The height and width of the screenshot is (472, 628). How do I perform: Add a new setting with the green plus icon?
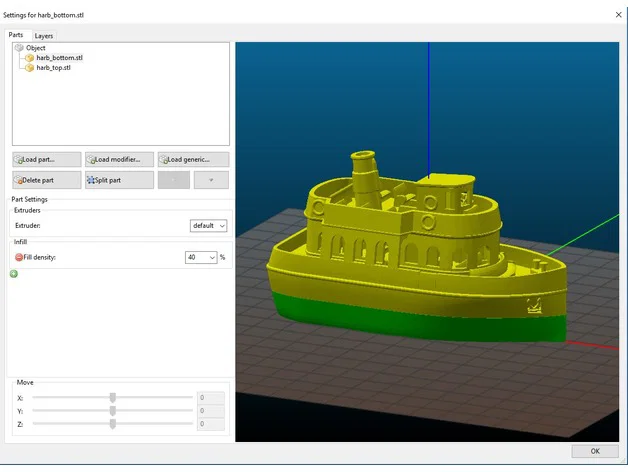[14, 274]
